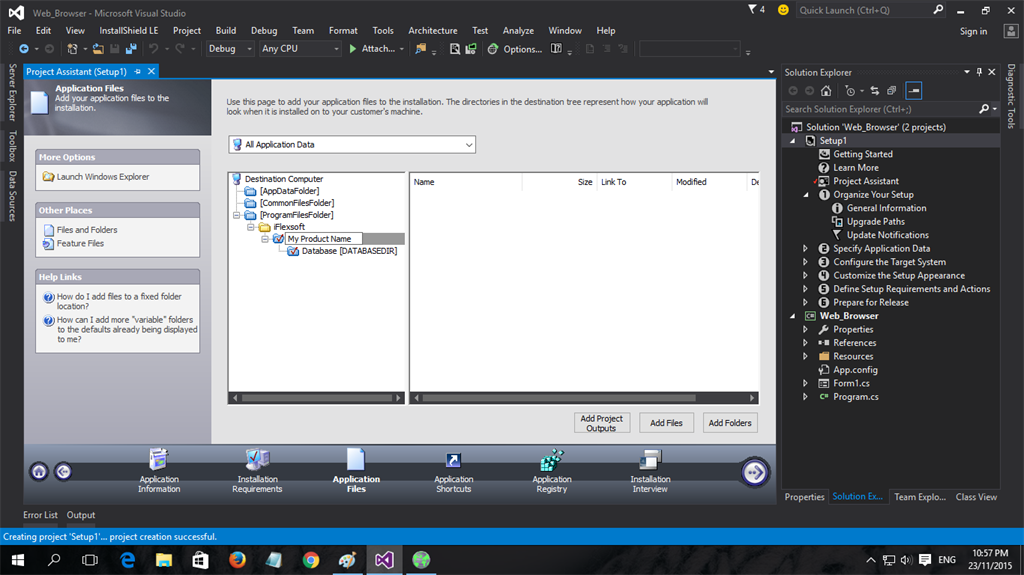This screenshot has width=1024, height=575.
Task: Select General Information in Solution Explorer
Action: 886,208
